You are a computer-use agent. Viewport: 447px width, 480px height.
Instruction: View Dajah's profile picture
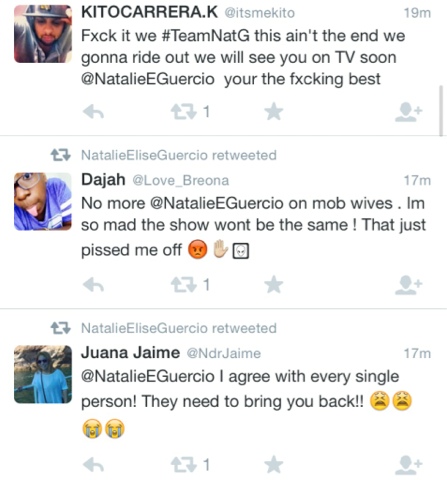(x=43, y=202)
